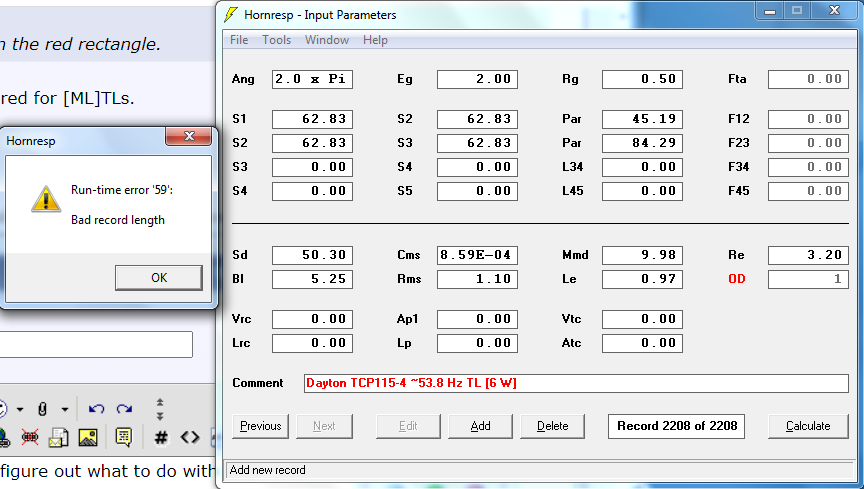The height and width of the screenshot is (489, 864).
Task: Click the Par field showing 45.19
Action: point(642,119)
